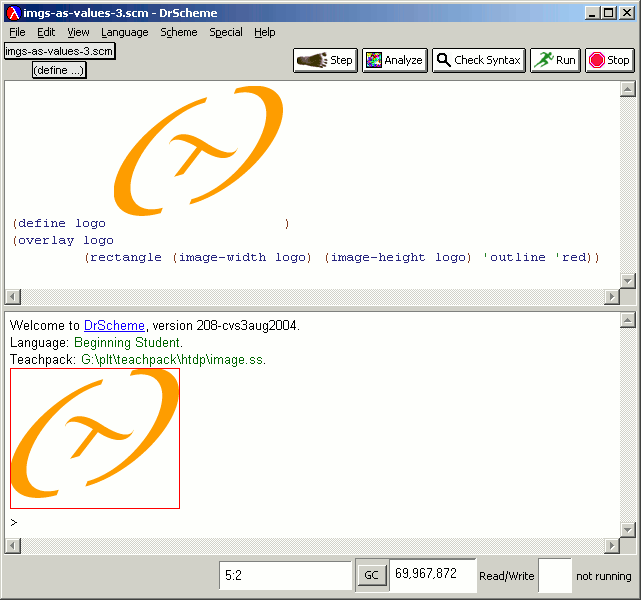The width and height of the screenshot is (641, 600).
Task: Click the 'red symbol in the code
Action: coord(572,257)
